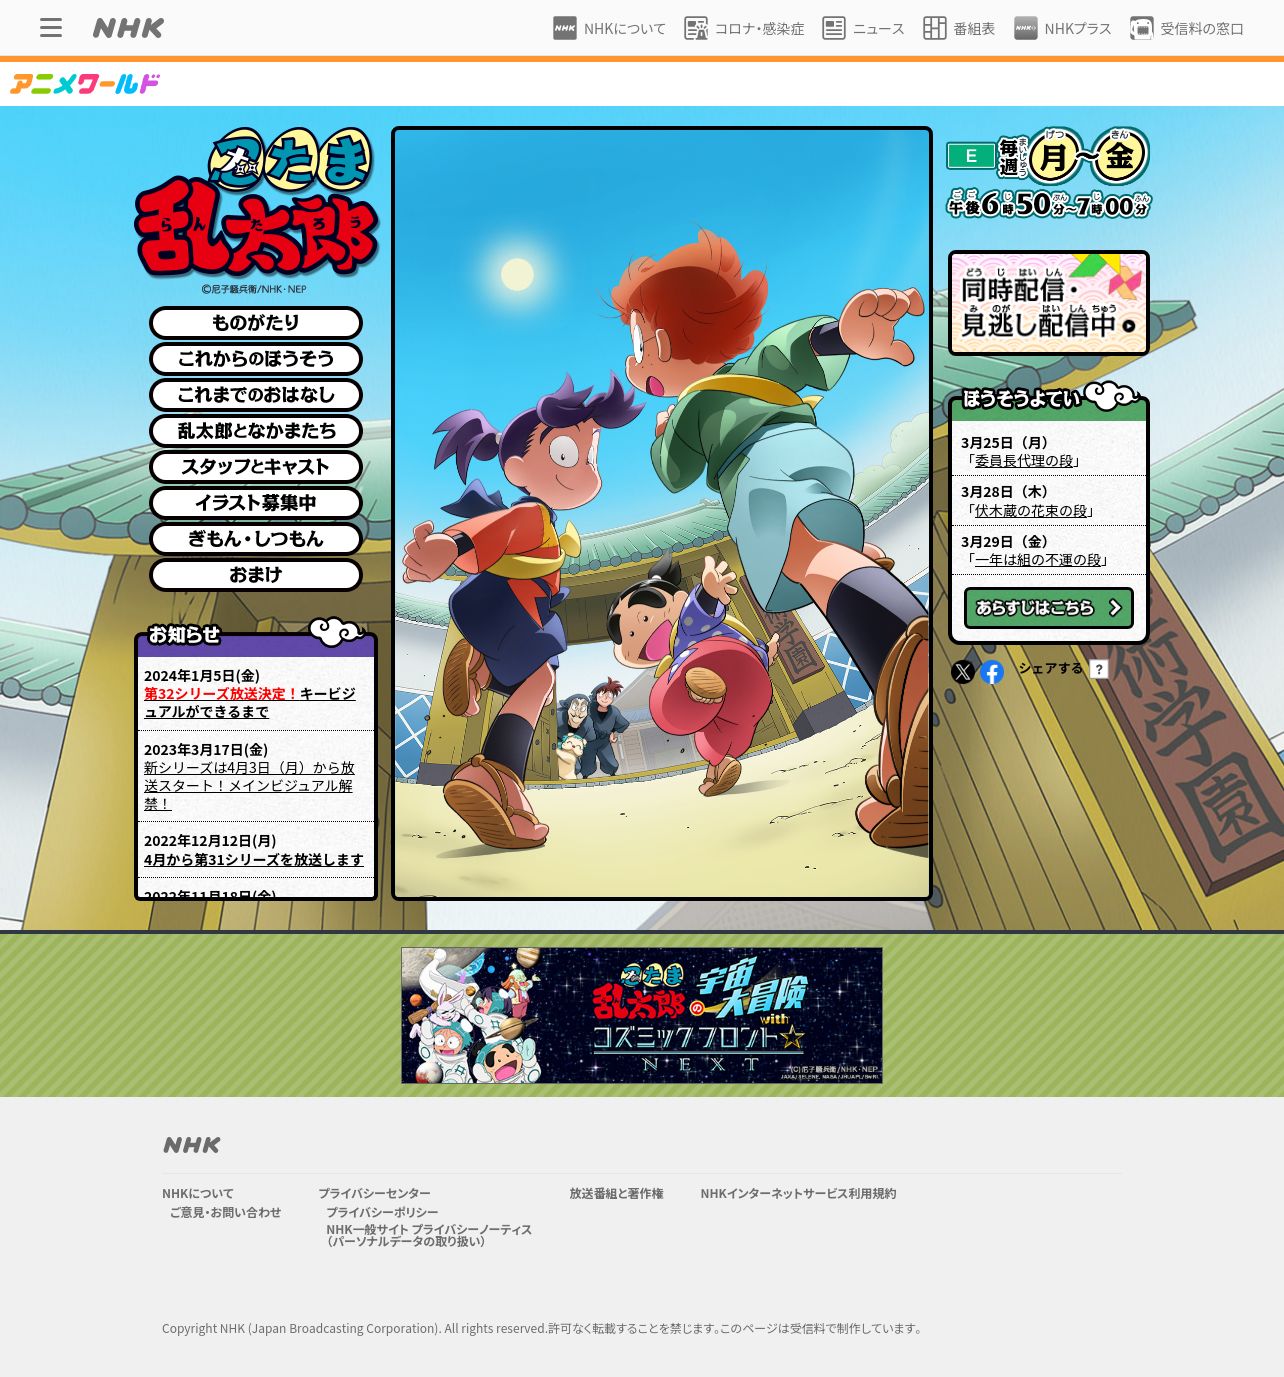Image resolution: width=1284 pixels, height=1377 pixels.
Task: Open the 同時配信・見逃し配信中 banner
Action: pyautogui.click(x=1049, y=303)
